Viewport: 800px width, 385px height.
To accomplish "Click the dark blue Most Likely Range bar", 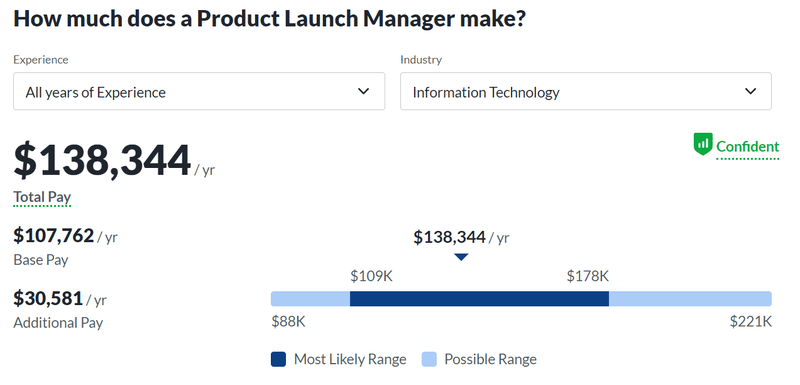I will pos(479,299).
